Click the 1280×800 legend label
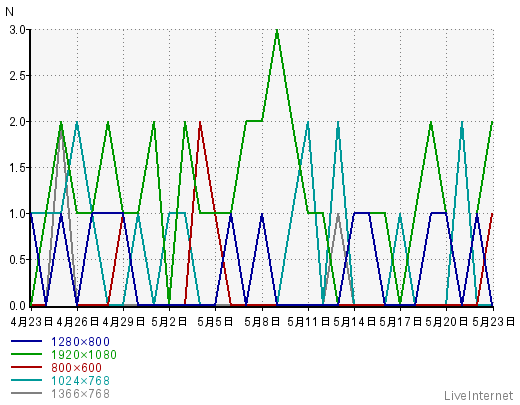The height and width of the screenshot is (405, 520). (80, 342)
